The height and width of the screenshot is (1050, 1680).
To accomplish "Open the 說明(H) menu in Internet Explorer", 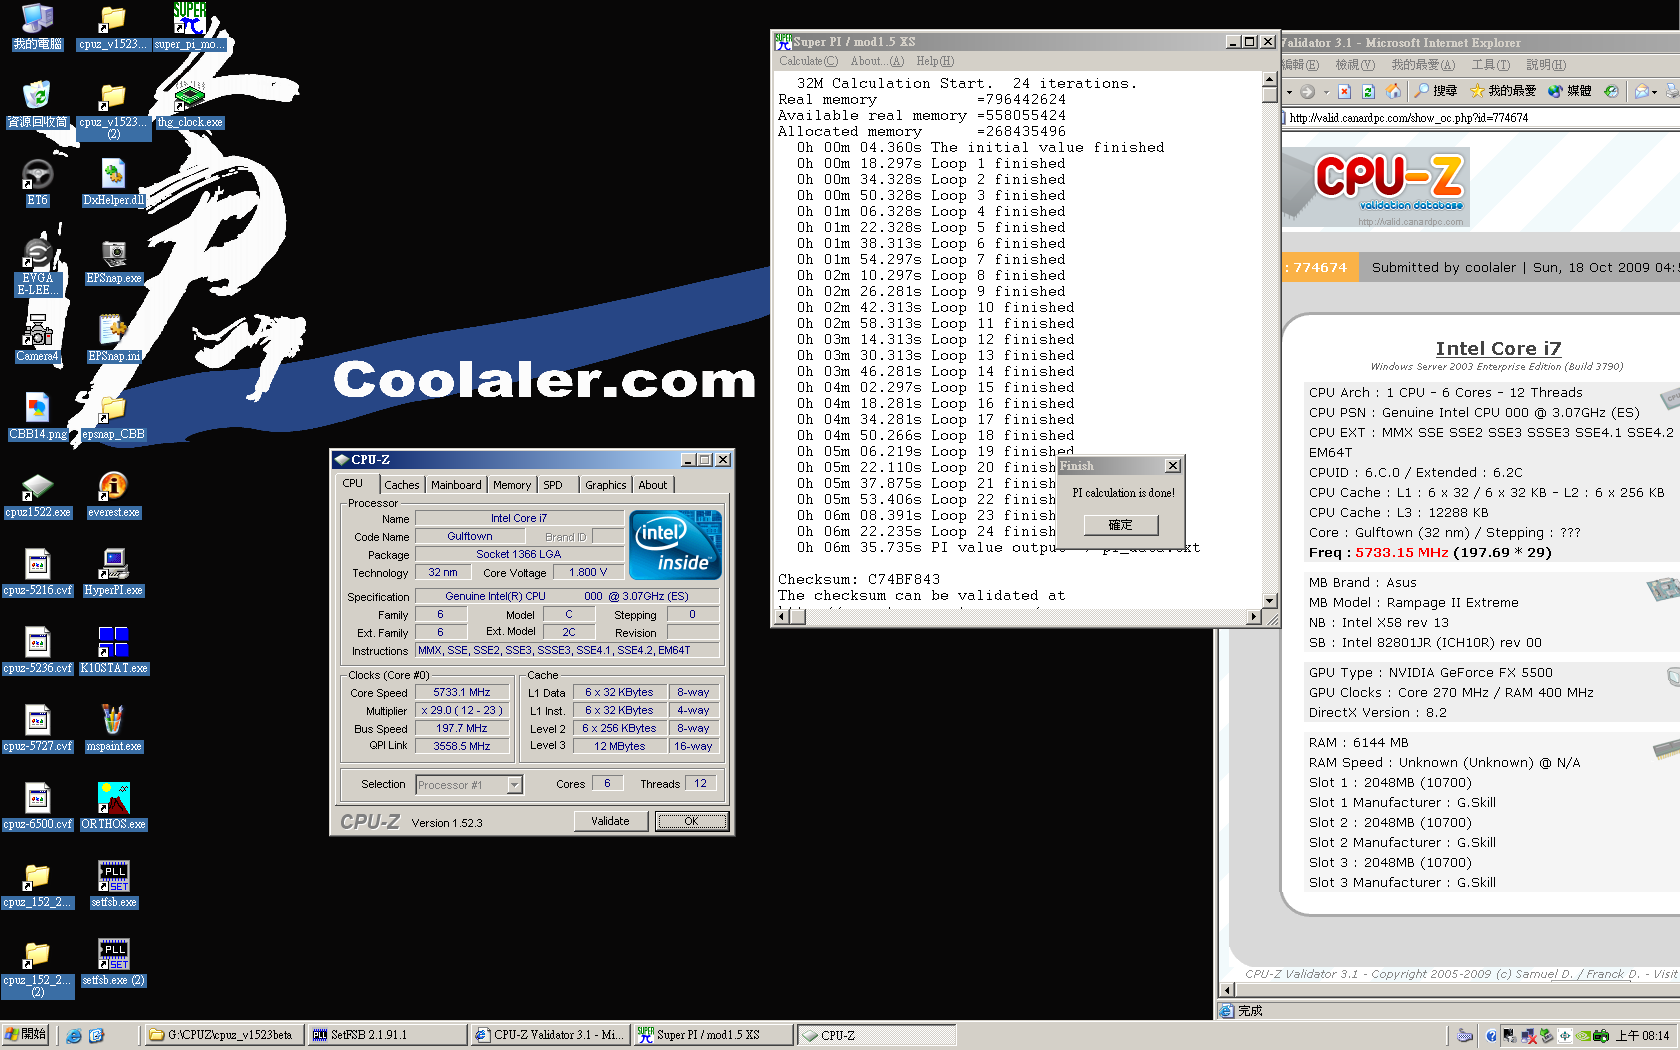I will click(1546, 65).
